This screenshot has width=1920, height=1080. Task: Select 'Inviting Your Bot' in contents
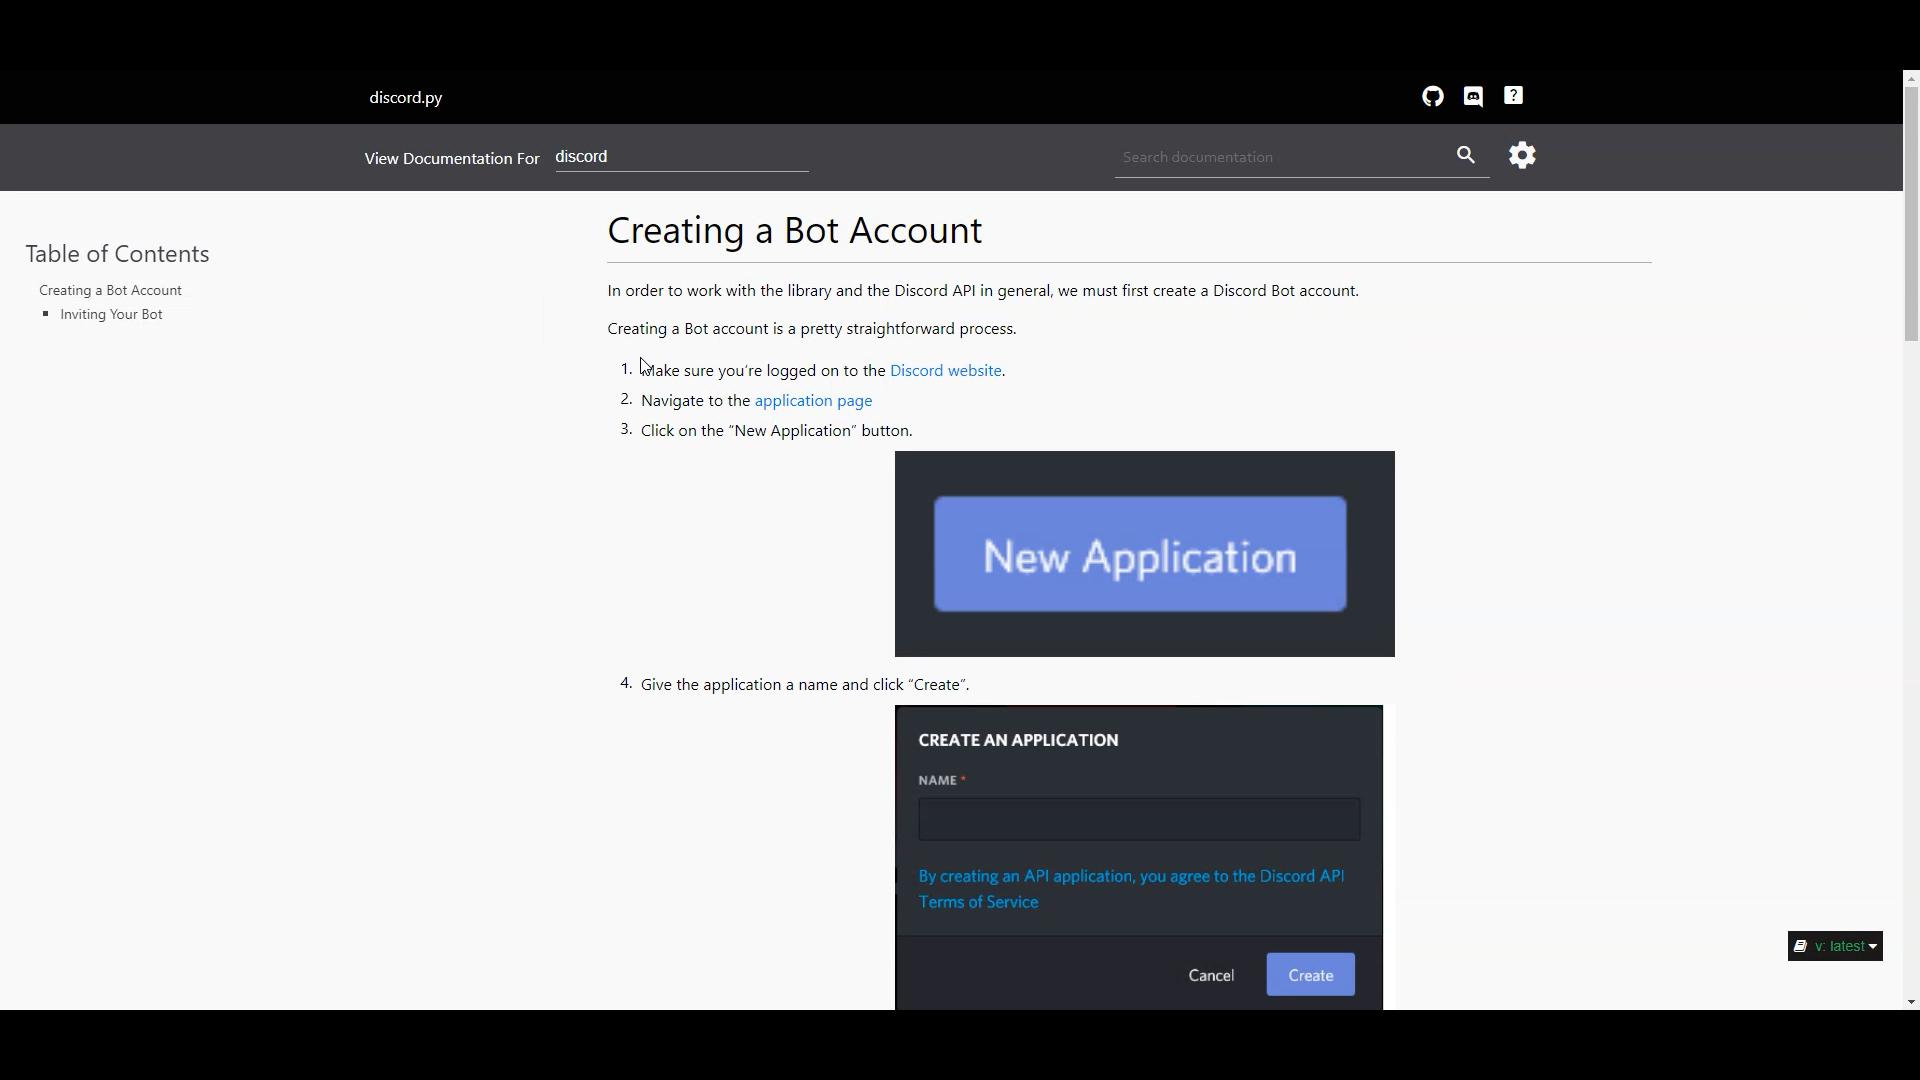tap(111, 314)
